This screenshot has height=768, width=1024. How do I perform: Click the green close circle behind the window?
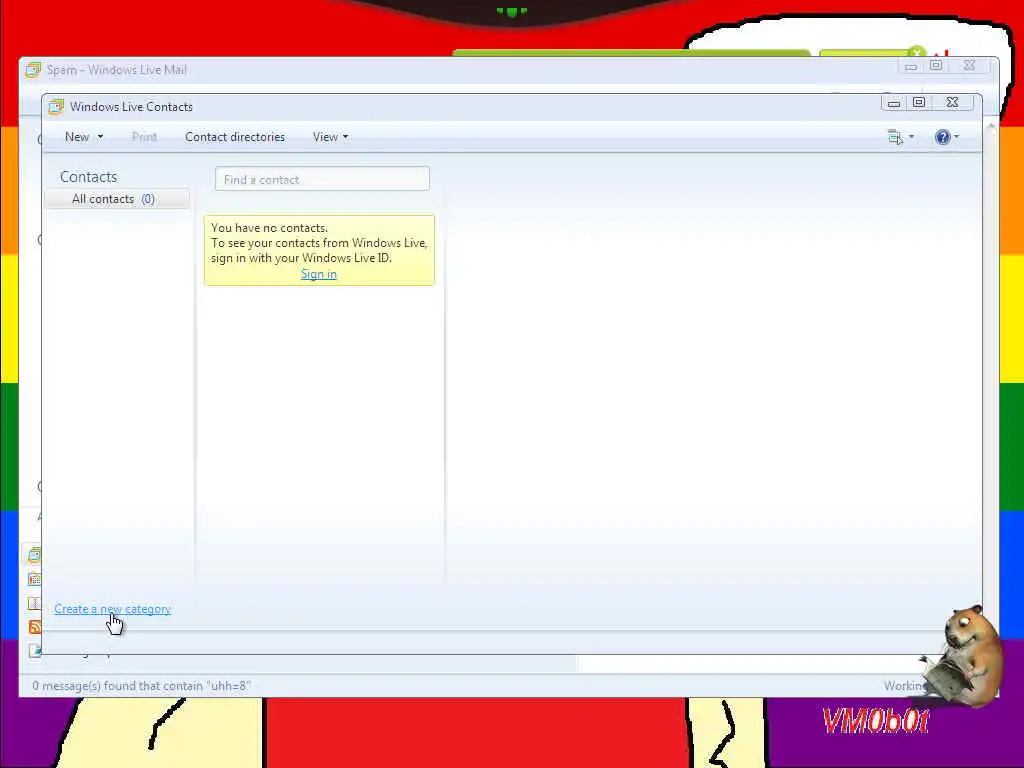[x=917, y=52]
